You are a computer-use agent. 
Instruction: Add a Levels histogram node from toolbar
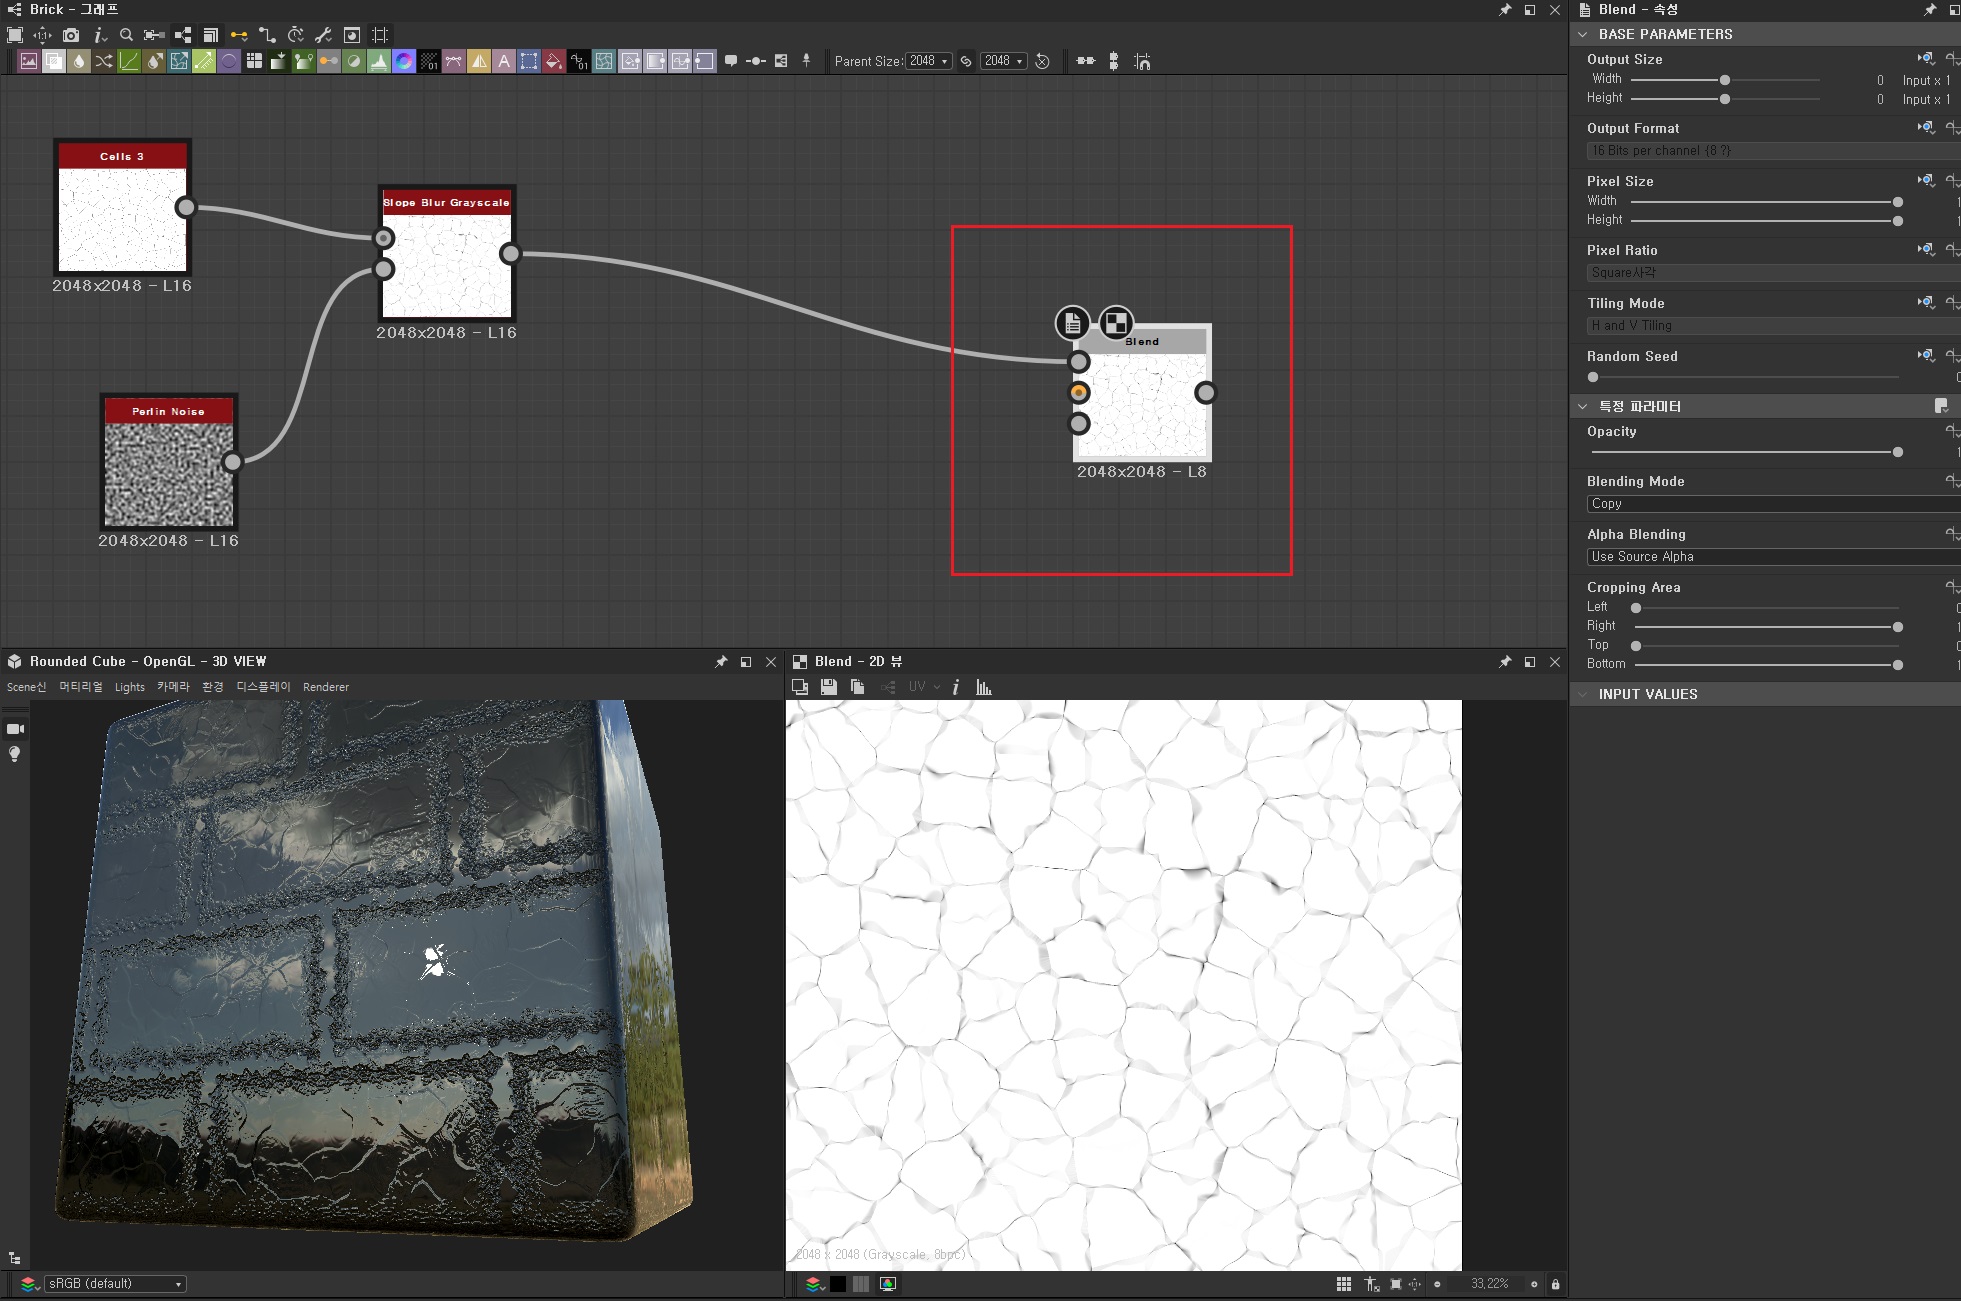[379, 61]
